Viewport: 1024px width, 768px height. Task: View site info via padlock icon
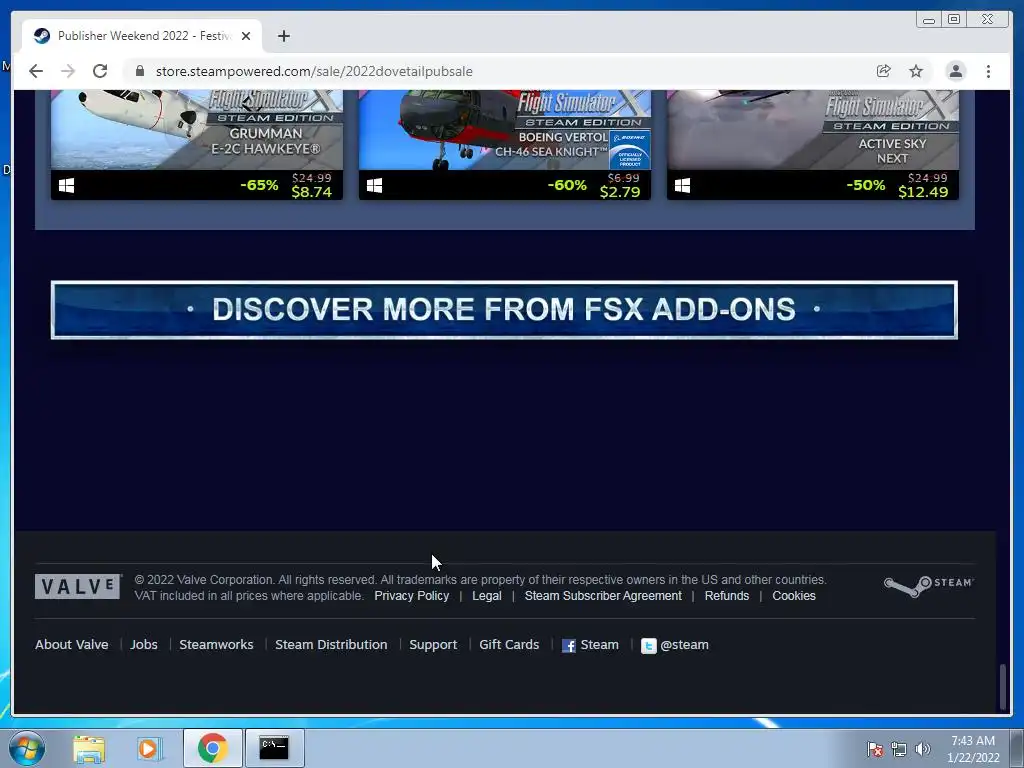click(x=140, y=71)
